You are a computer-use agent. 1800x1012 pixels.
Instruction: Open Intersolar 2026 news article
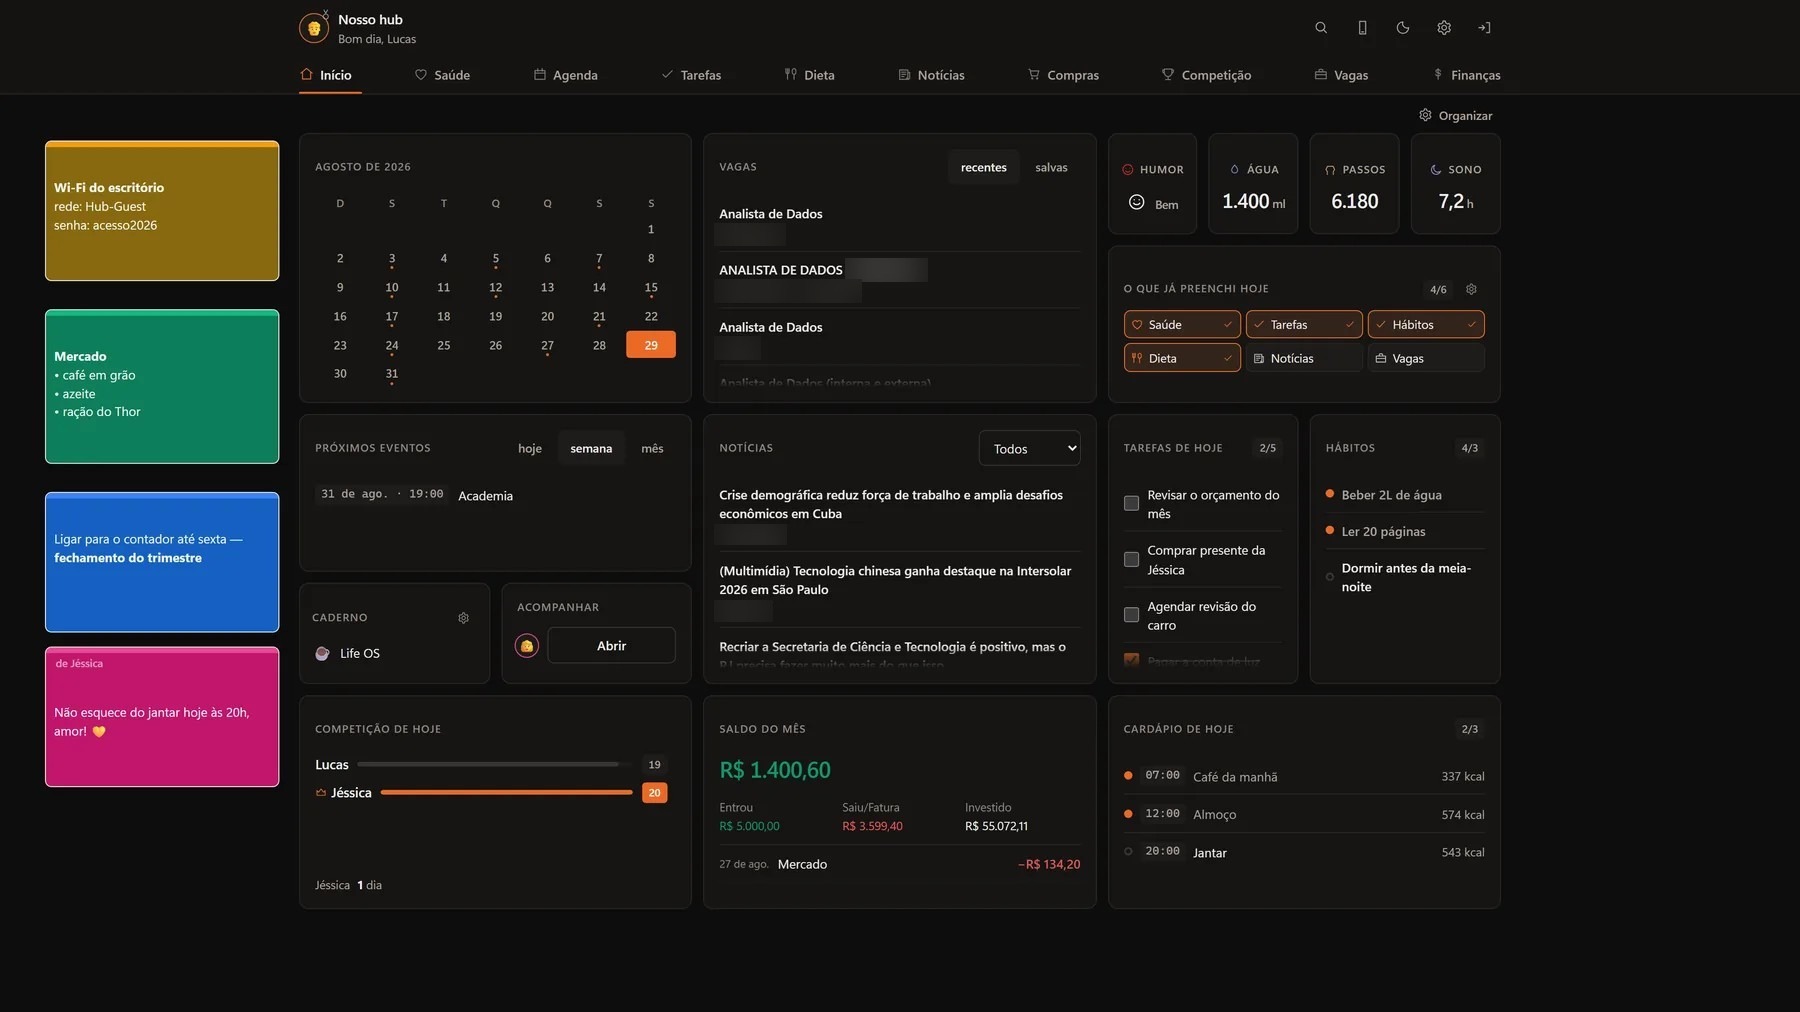tap(895, 580)
